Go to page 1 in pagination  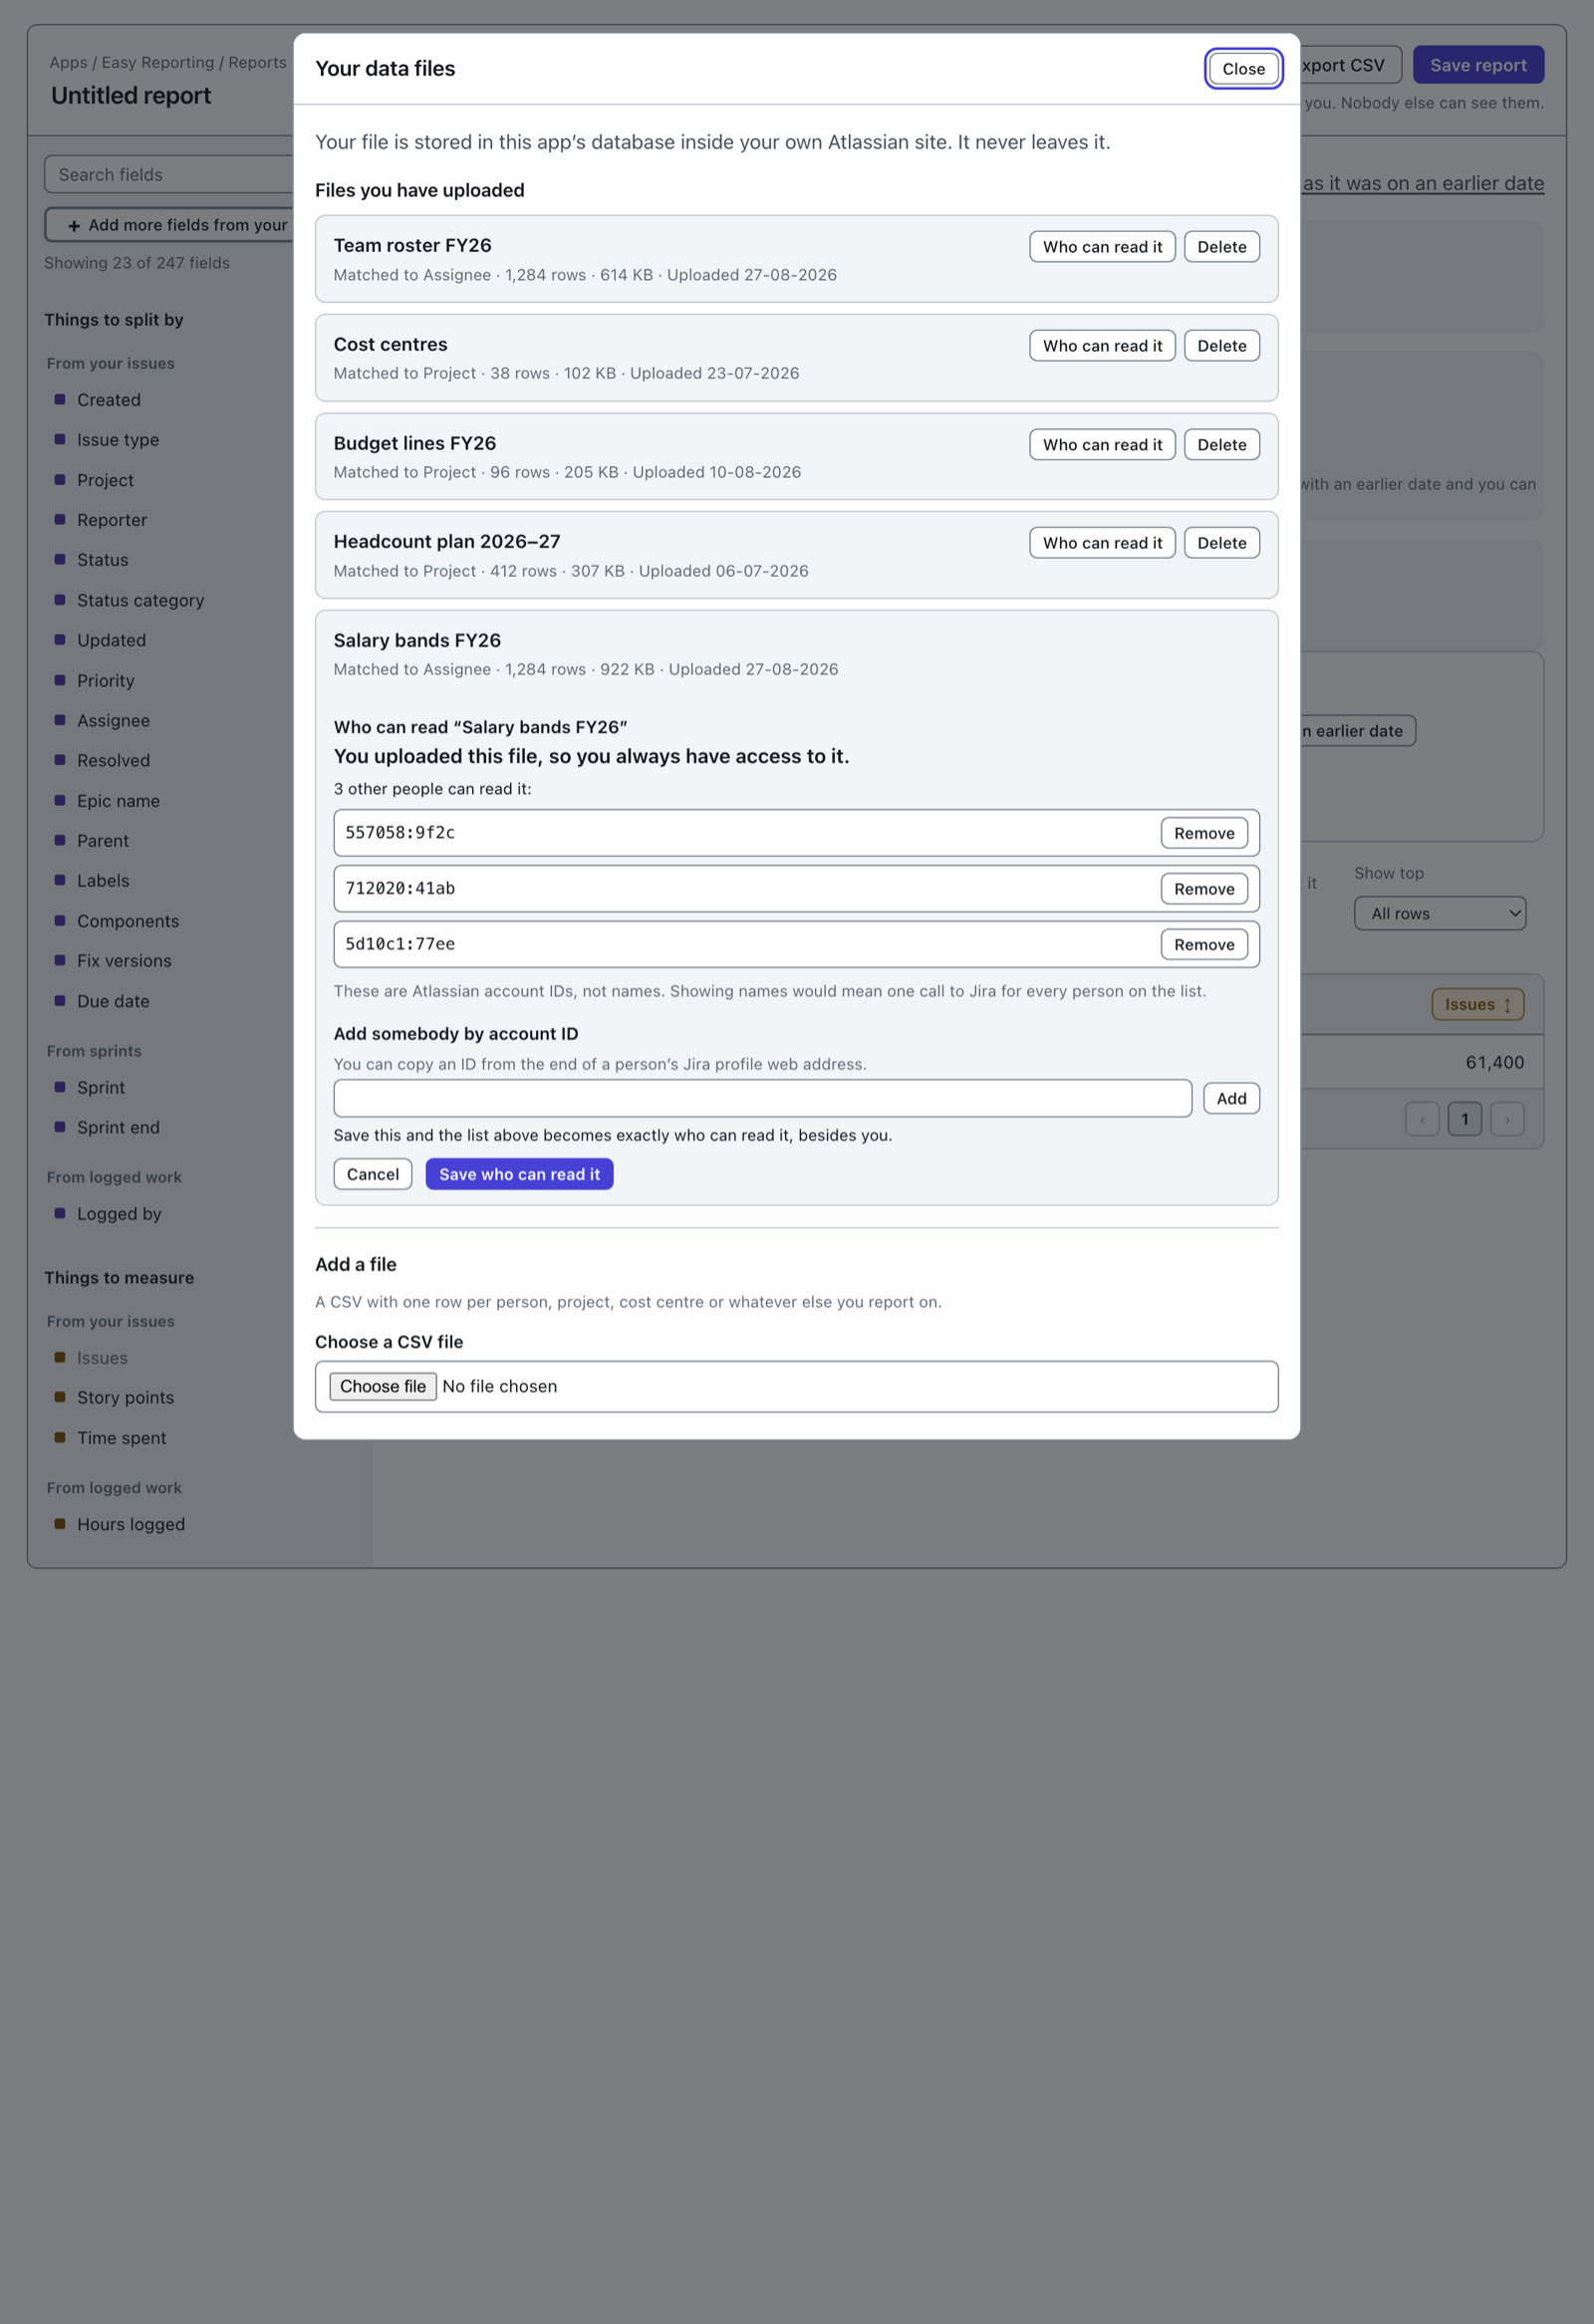[x=1464, y=1119]
